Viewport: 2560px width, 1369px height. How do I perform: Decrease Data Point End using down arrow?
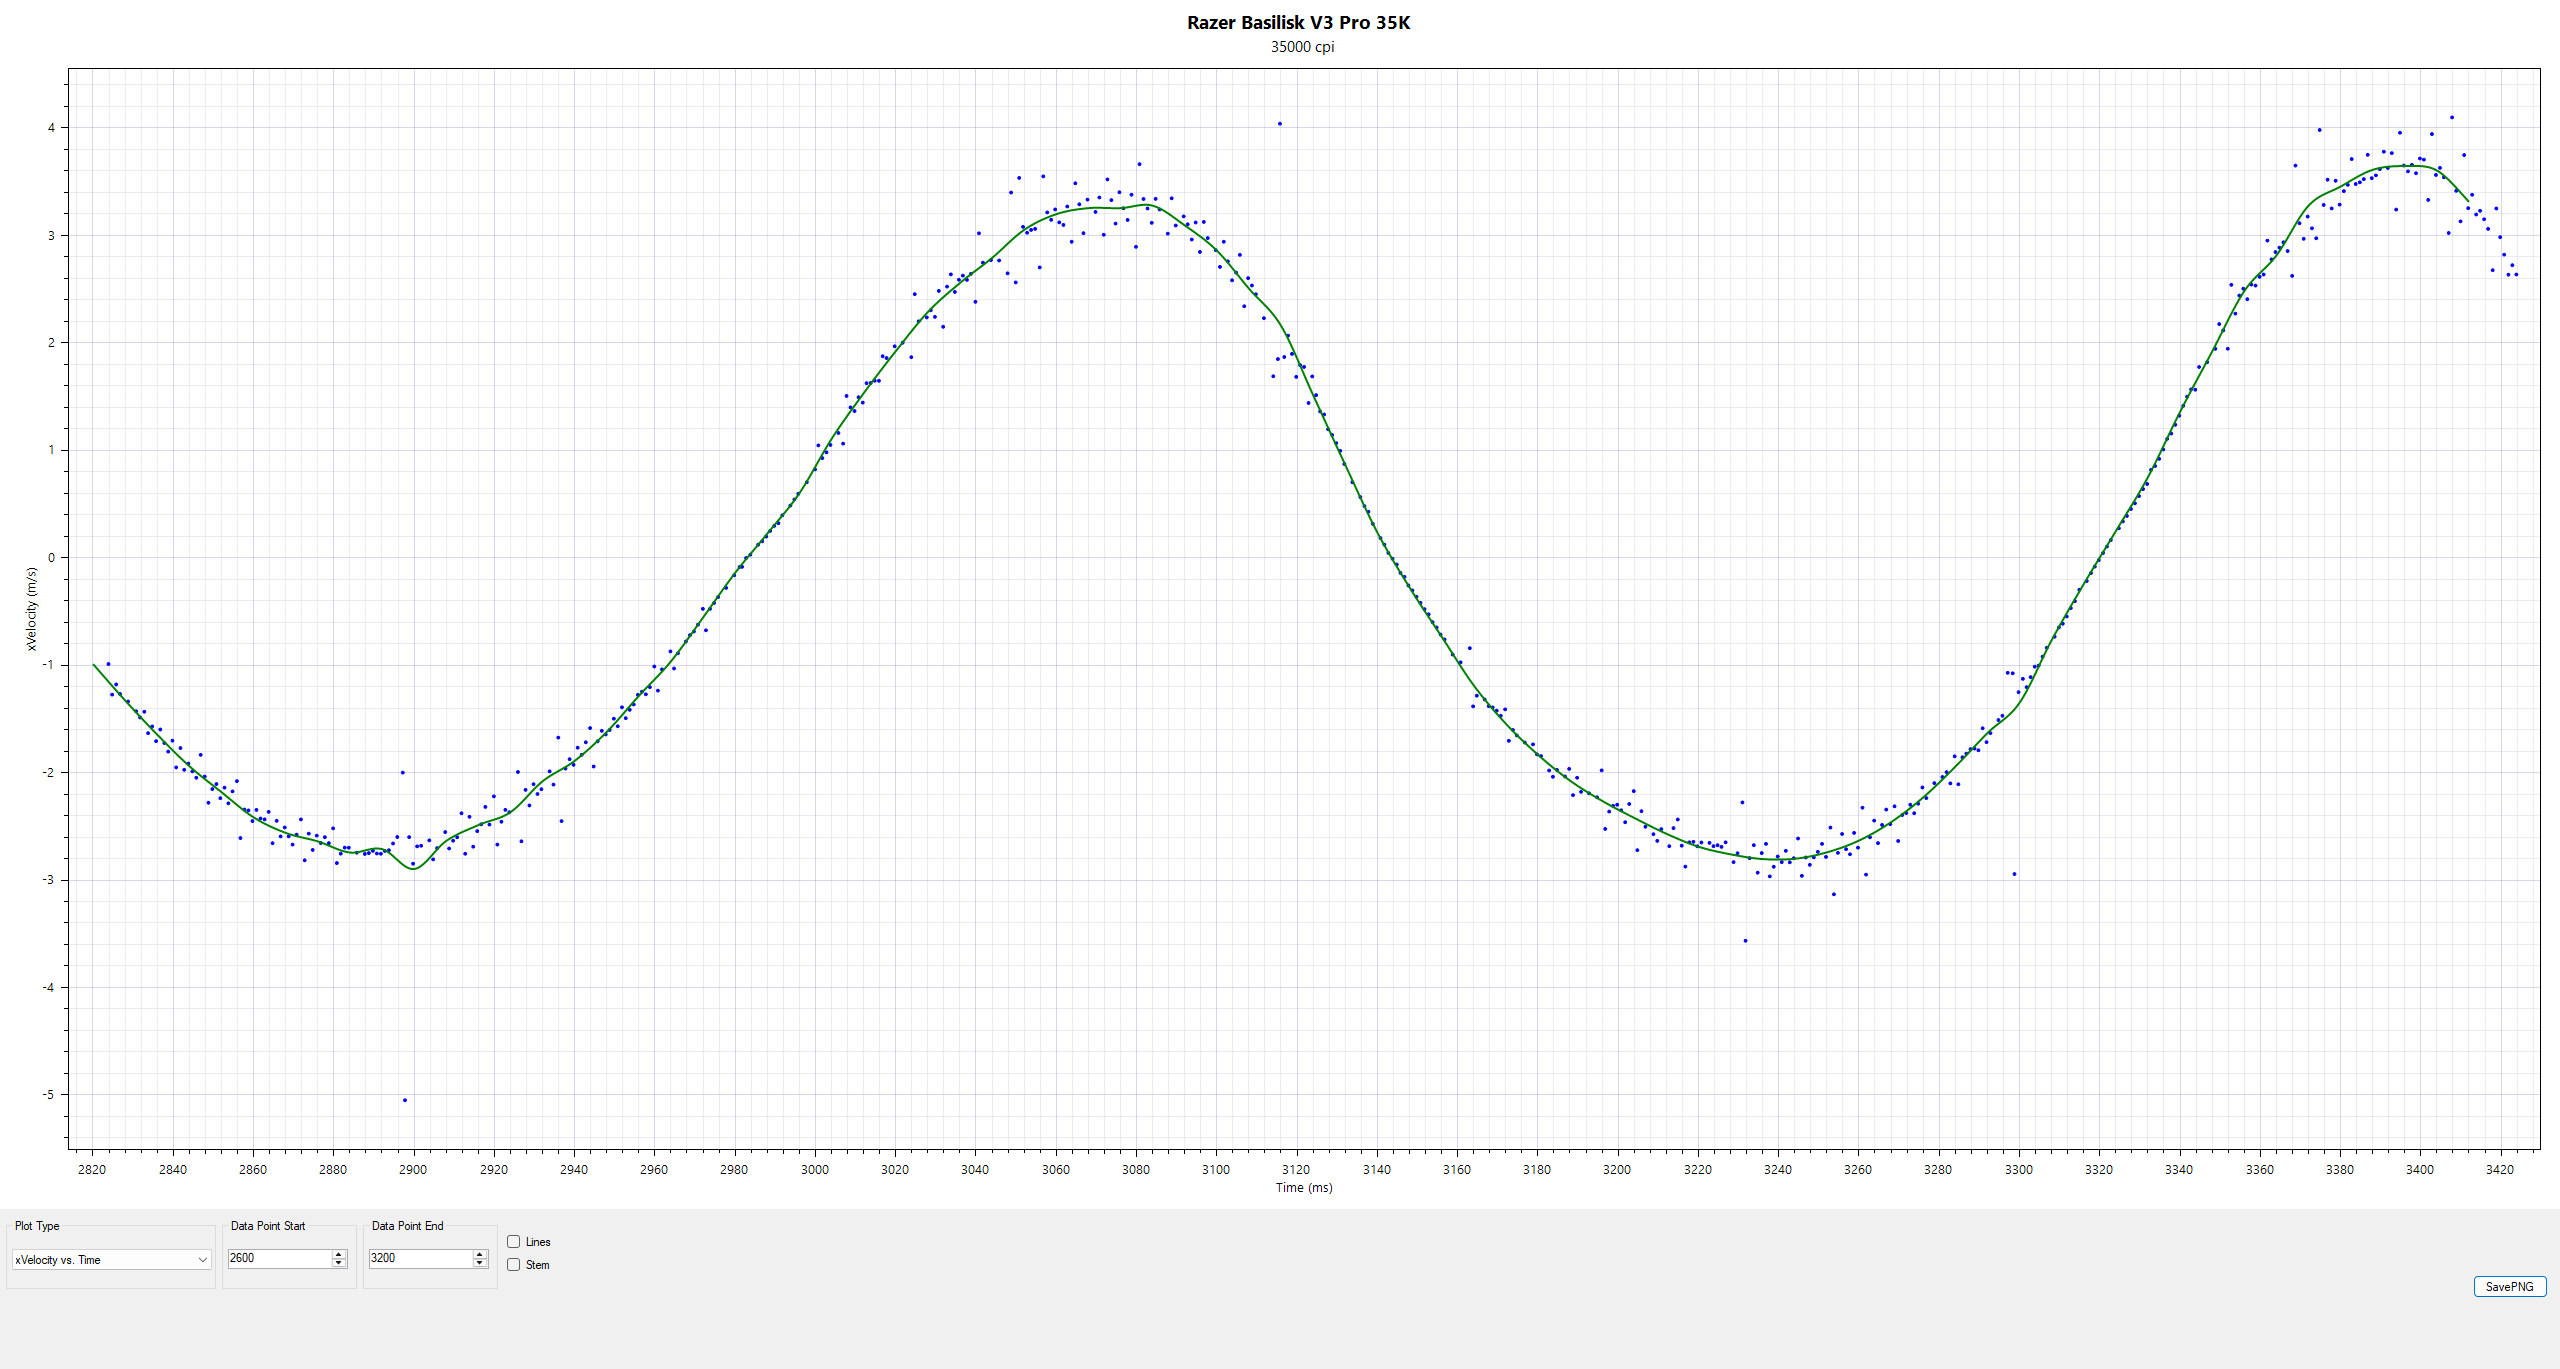pyautogui.click(x=480, y=1263)
